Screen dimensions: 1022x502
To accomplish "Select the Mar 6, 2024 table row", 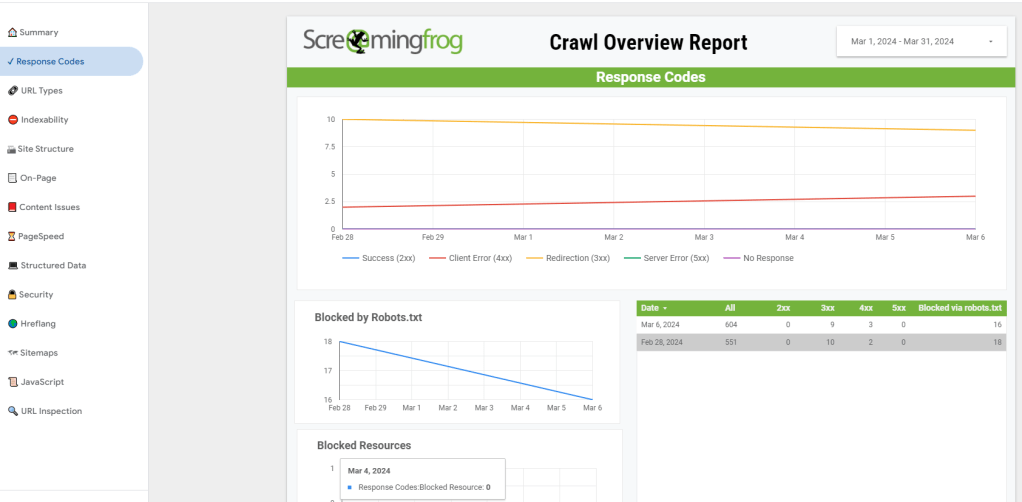I will click(820, 325).
